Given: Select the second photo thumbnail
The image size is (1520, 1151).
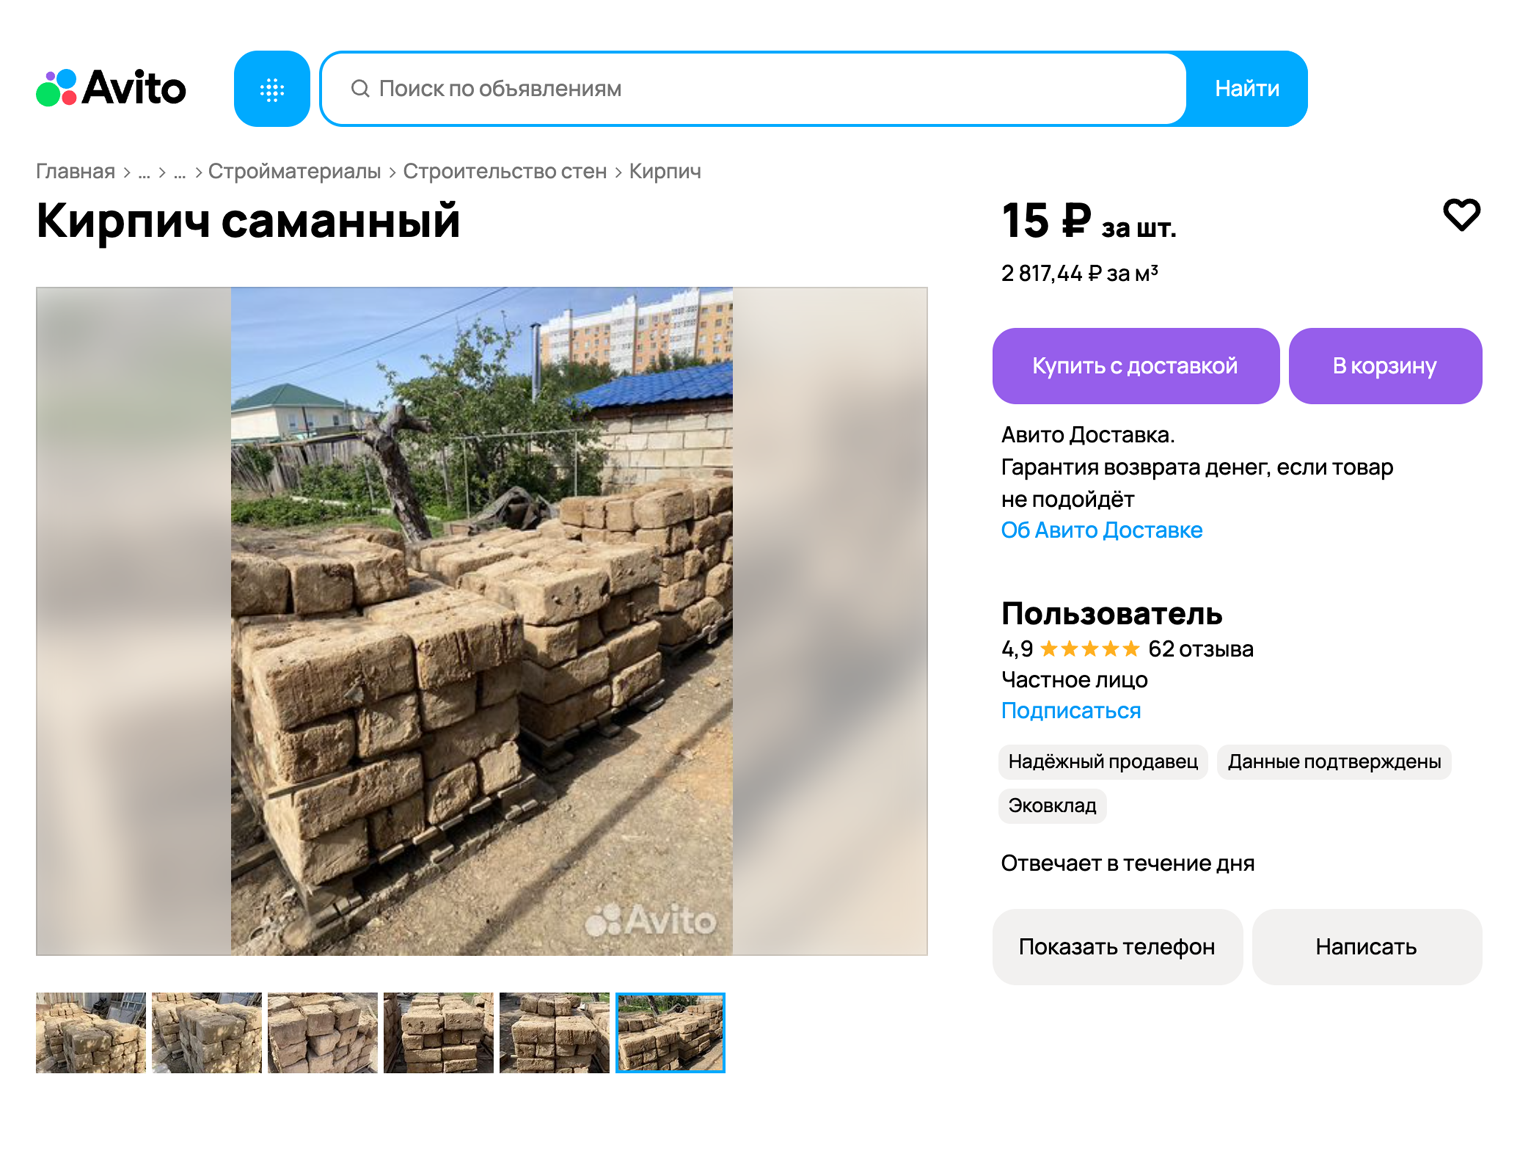Looking at the screenshot, I should tap(207, 1033).
